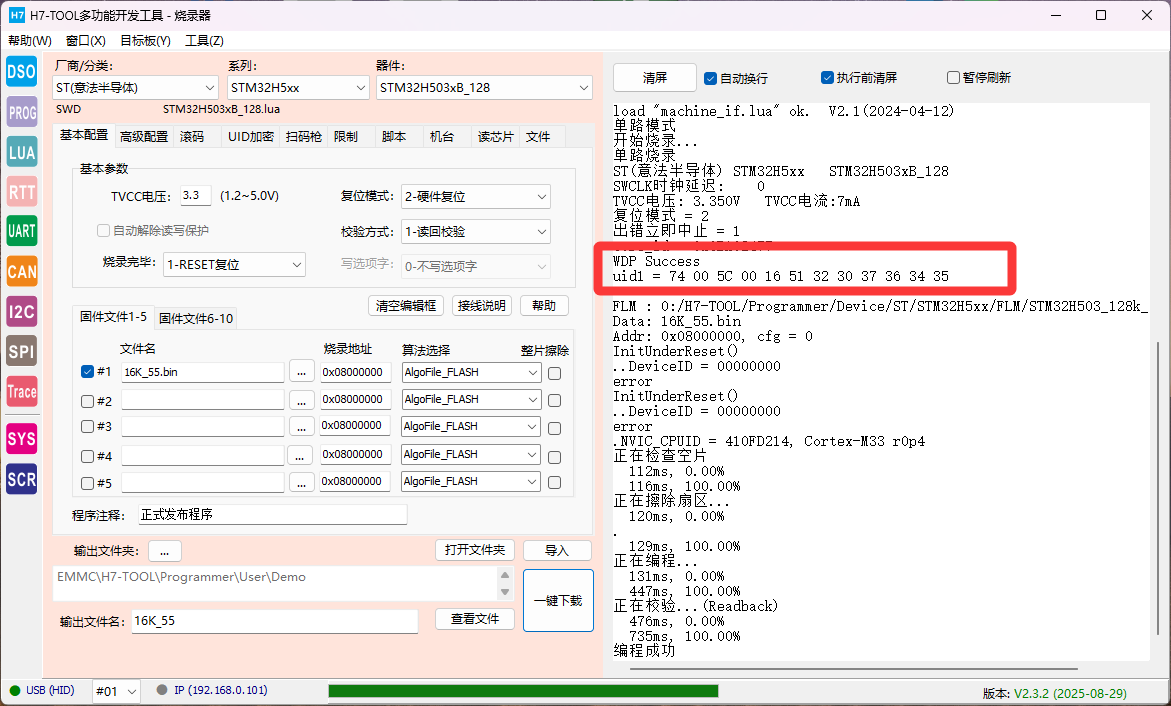Open the I2C module
This screenshot has height=706, width=1171.
[22, 312]
